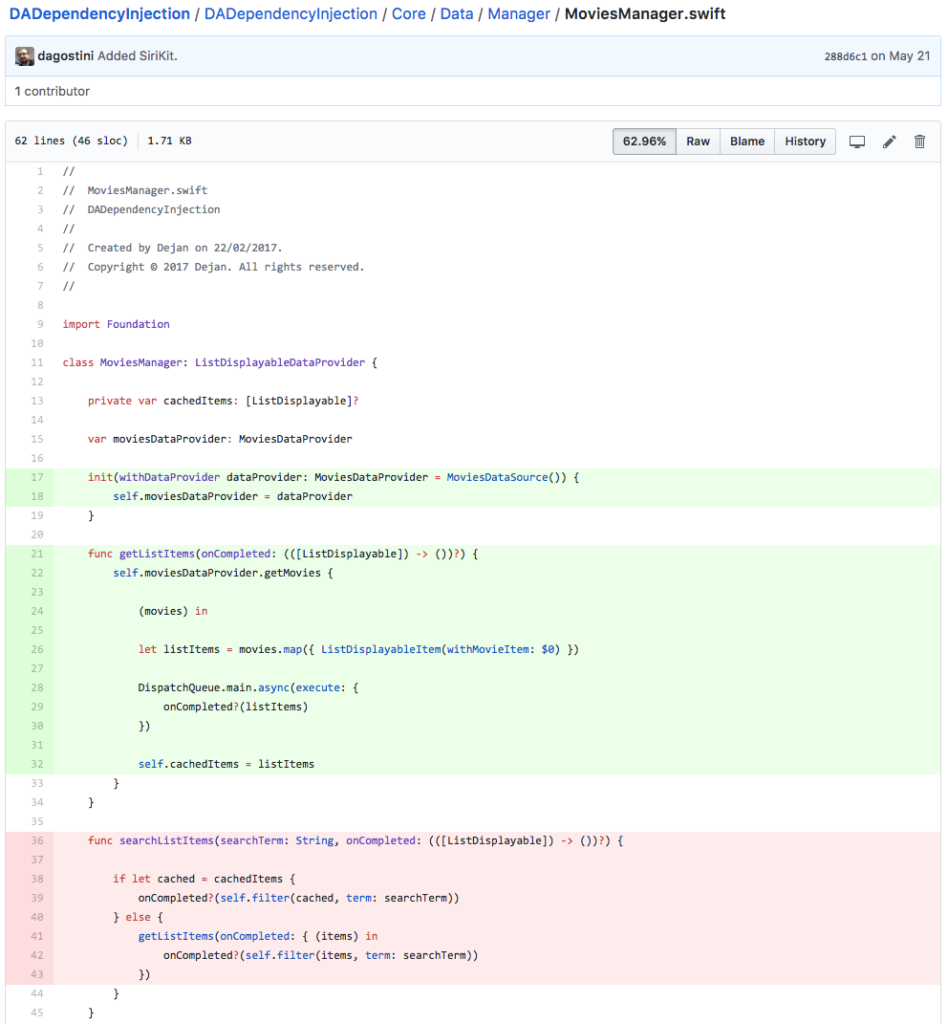This screenshot has height=1024, width=948.
Task: View file History
Action: (x=805, y=142)
